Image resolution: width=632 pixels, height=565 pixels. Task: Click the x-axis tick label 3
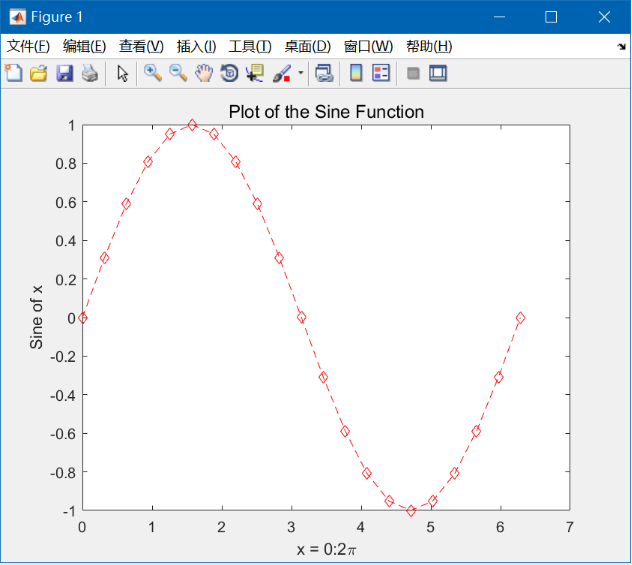pos(291,527)
